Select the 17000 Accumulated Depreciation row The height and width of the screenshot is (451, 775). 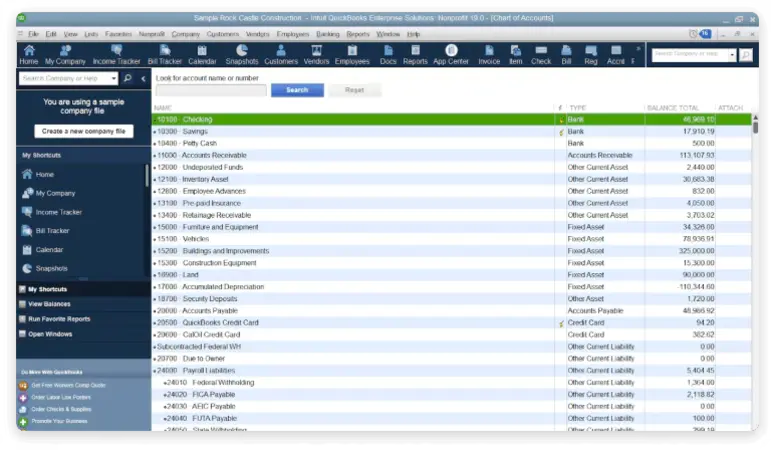(x=452, y=287)
